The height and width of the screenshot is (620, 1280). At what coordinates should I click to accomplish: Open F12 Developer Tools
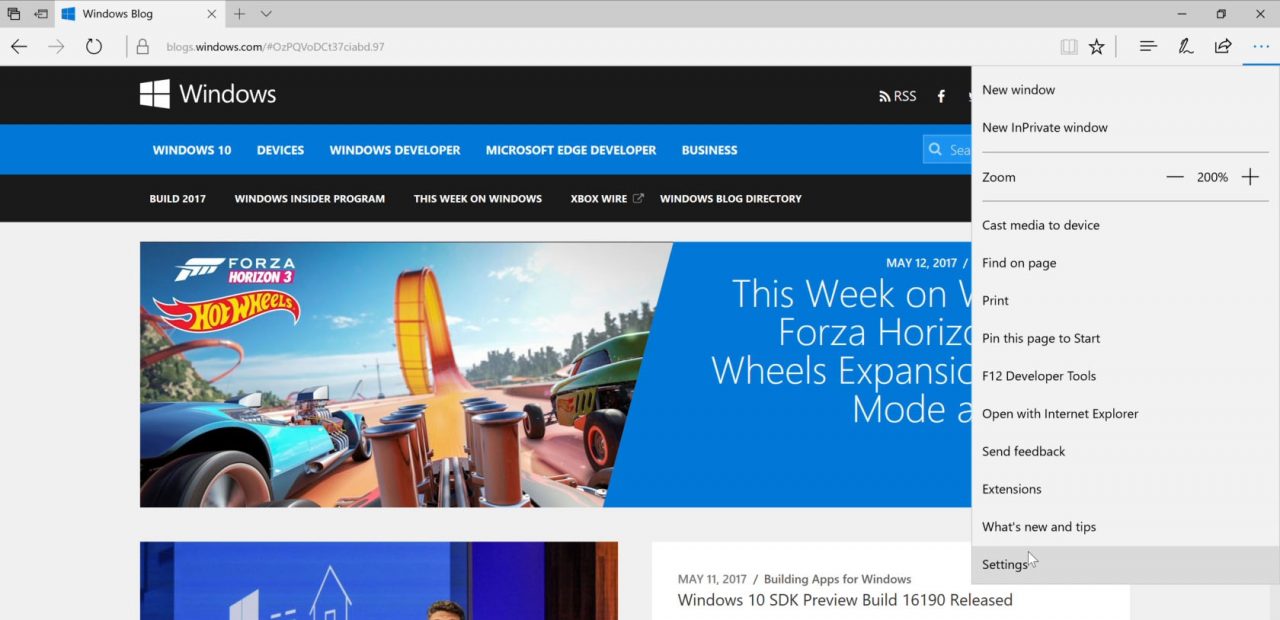tap(1125, 376)
